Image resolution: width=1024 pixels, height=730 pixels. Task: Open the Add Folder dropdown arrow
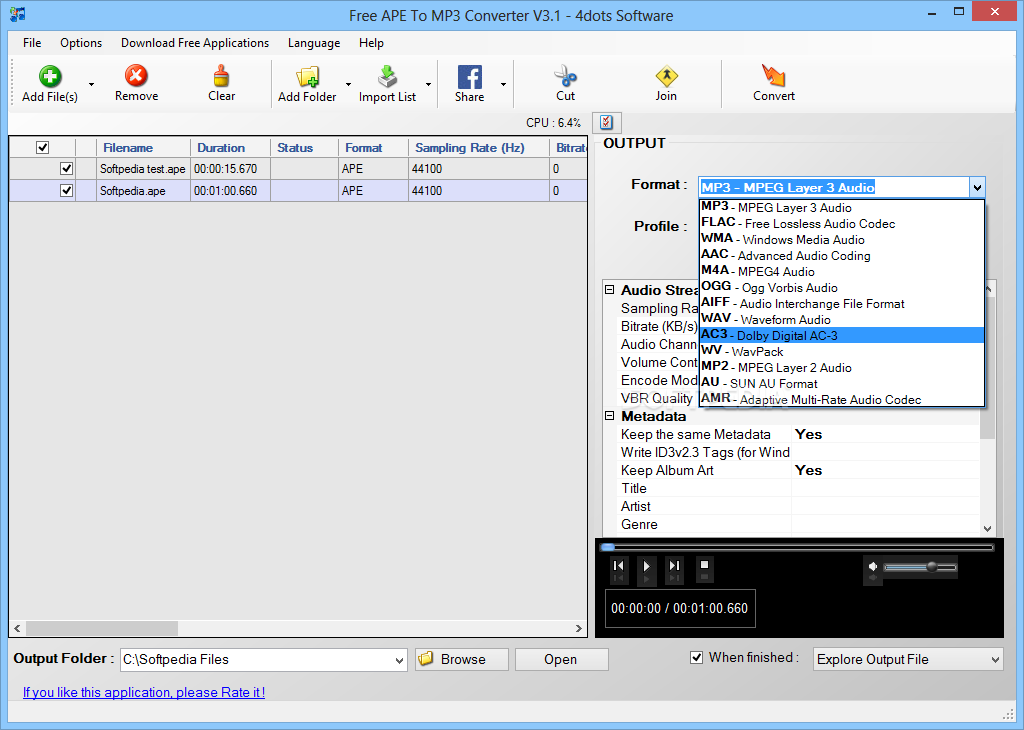[x=348, y=84]
